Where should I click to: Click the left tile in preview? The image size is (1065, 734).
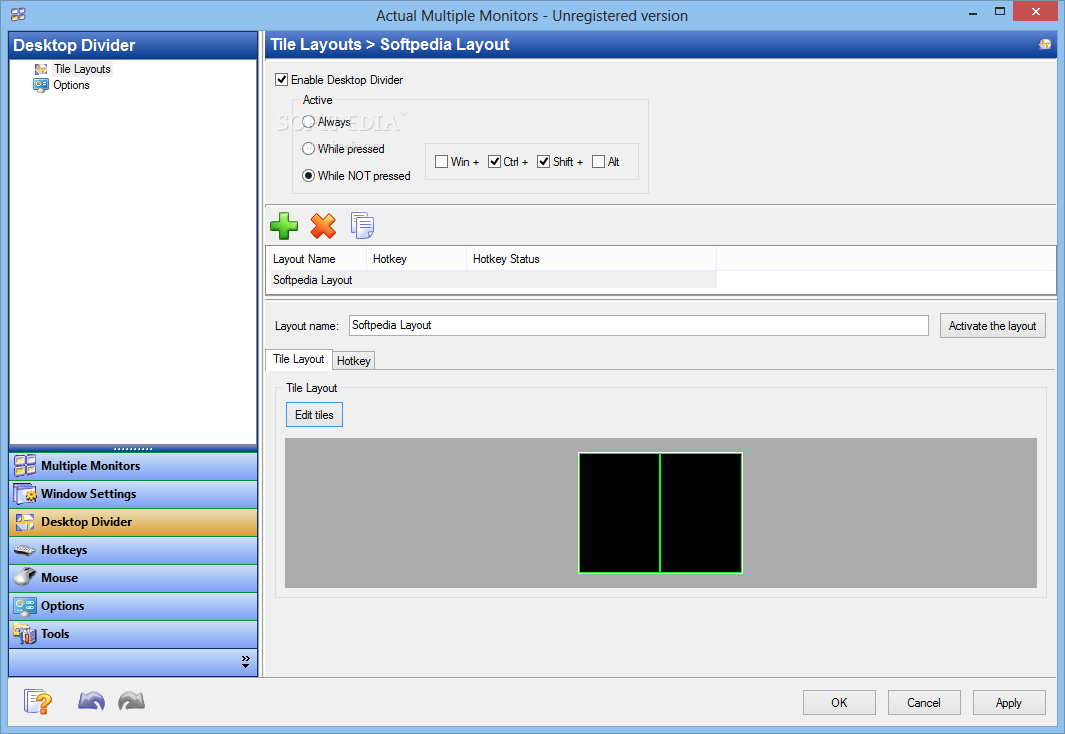pyautogui.click(x=619, y=513)
